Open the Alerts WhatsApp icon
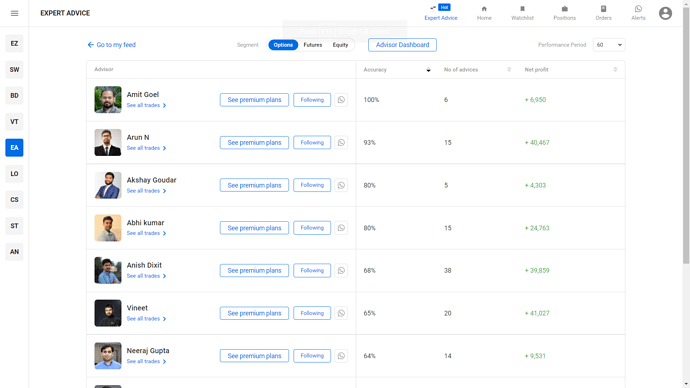This screenshot has height=388, width=690. pyautogui.click(x=638, y=9)
